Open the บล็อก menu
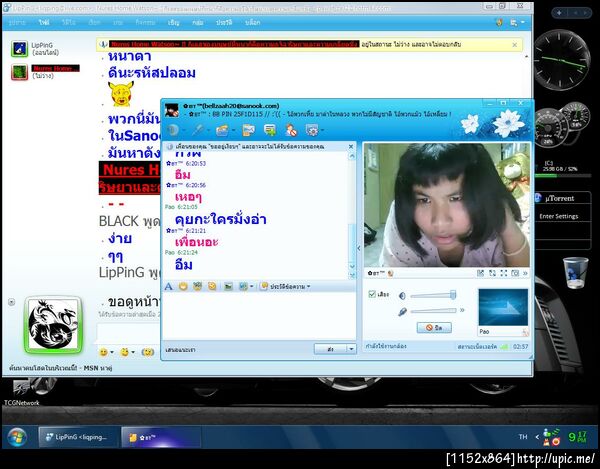Image resolution: width=600 pixels, height=469 pixels. pyautogui.click(x=253, y=23)
